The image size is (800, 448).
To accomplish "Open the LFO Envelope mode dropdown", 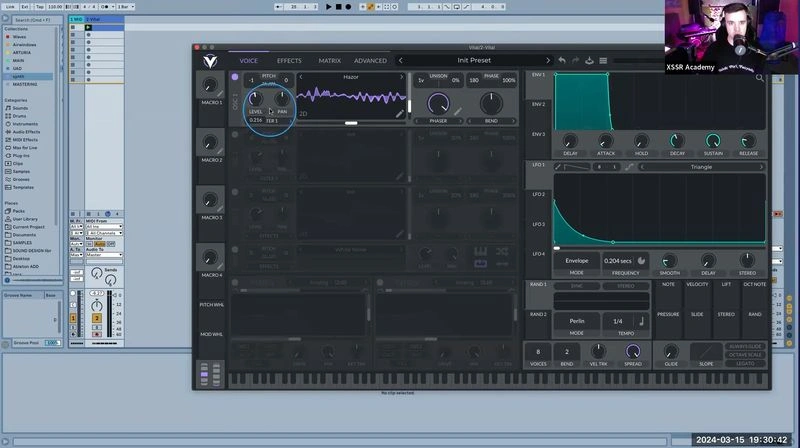I will [577, 261].
